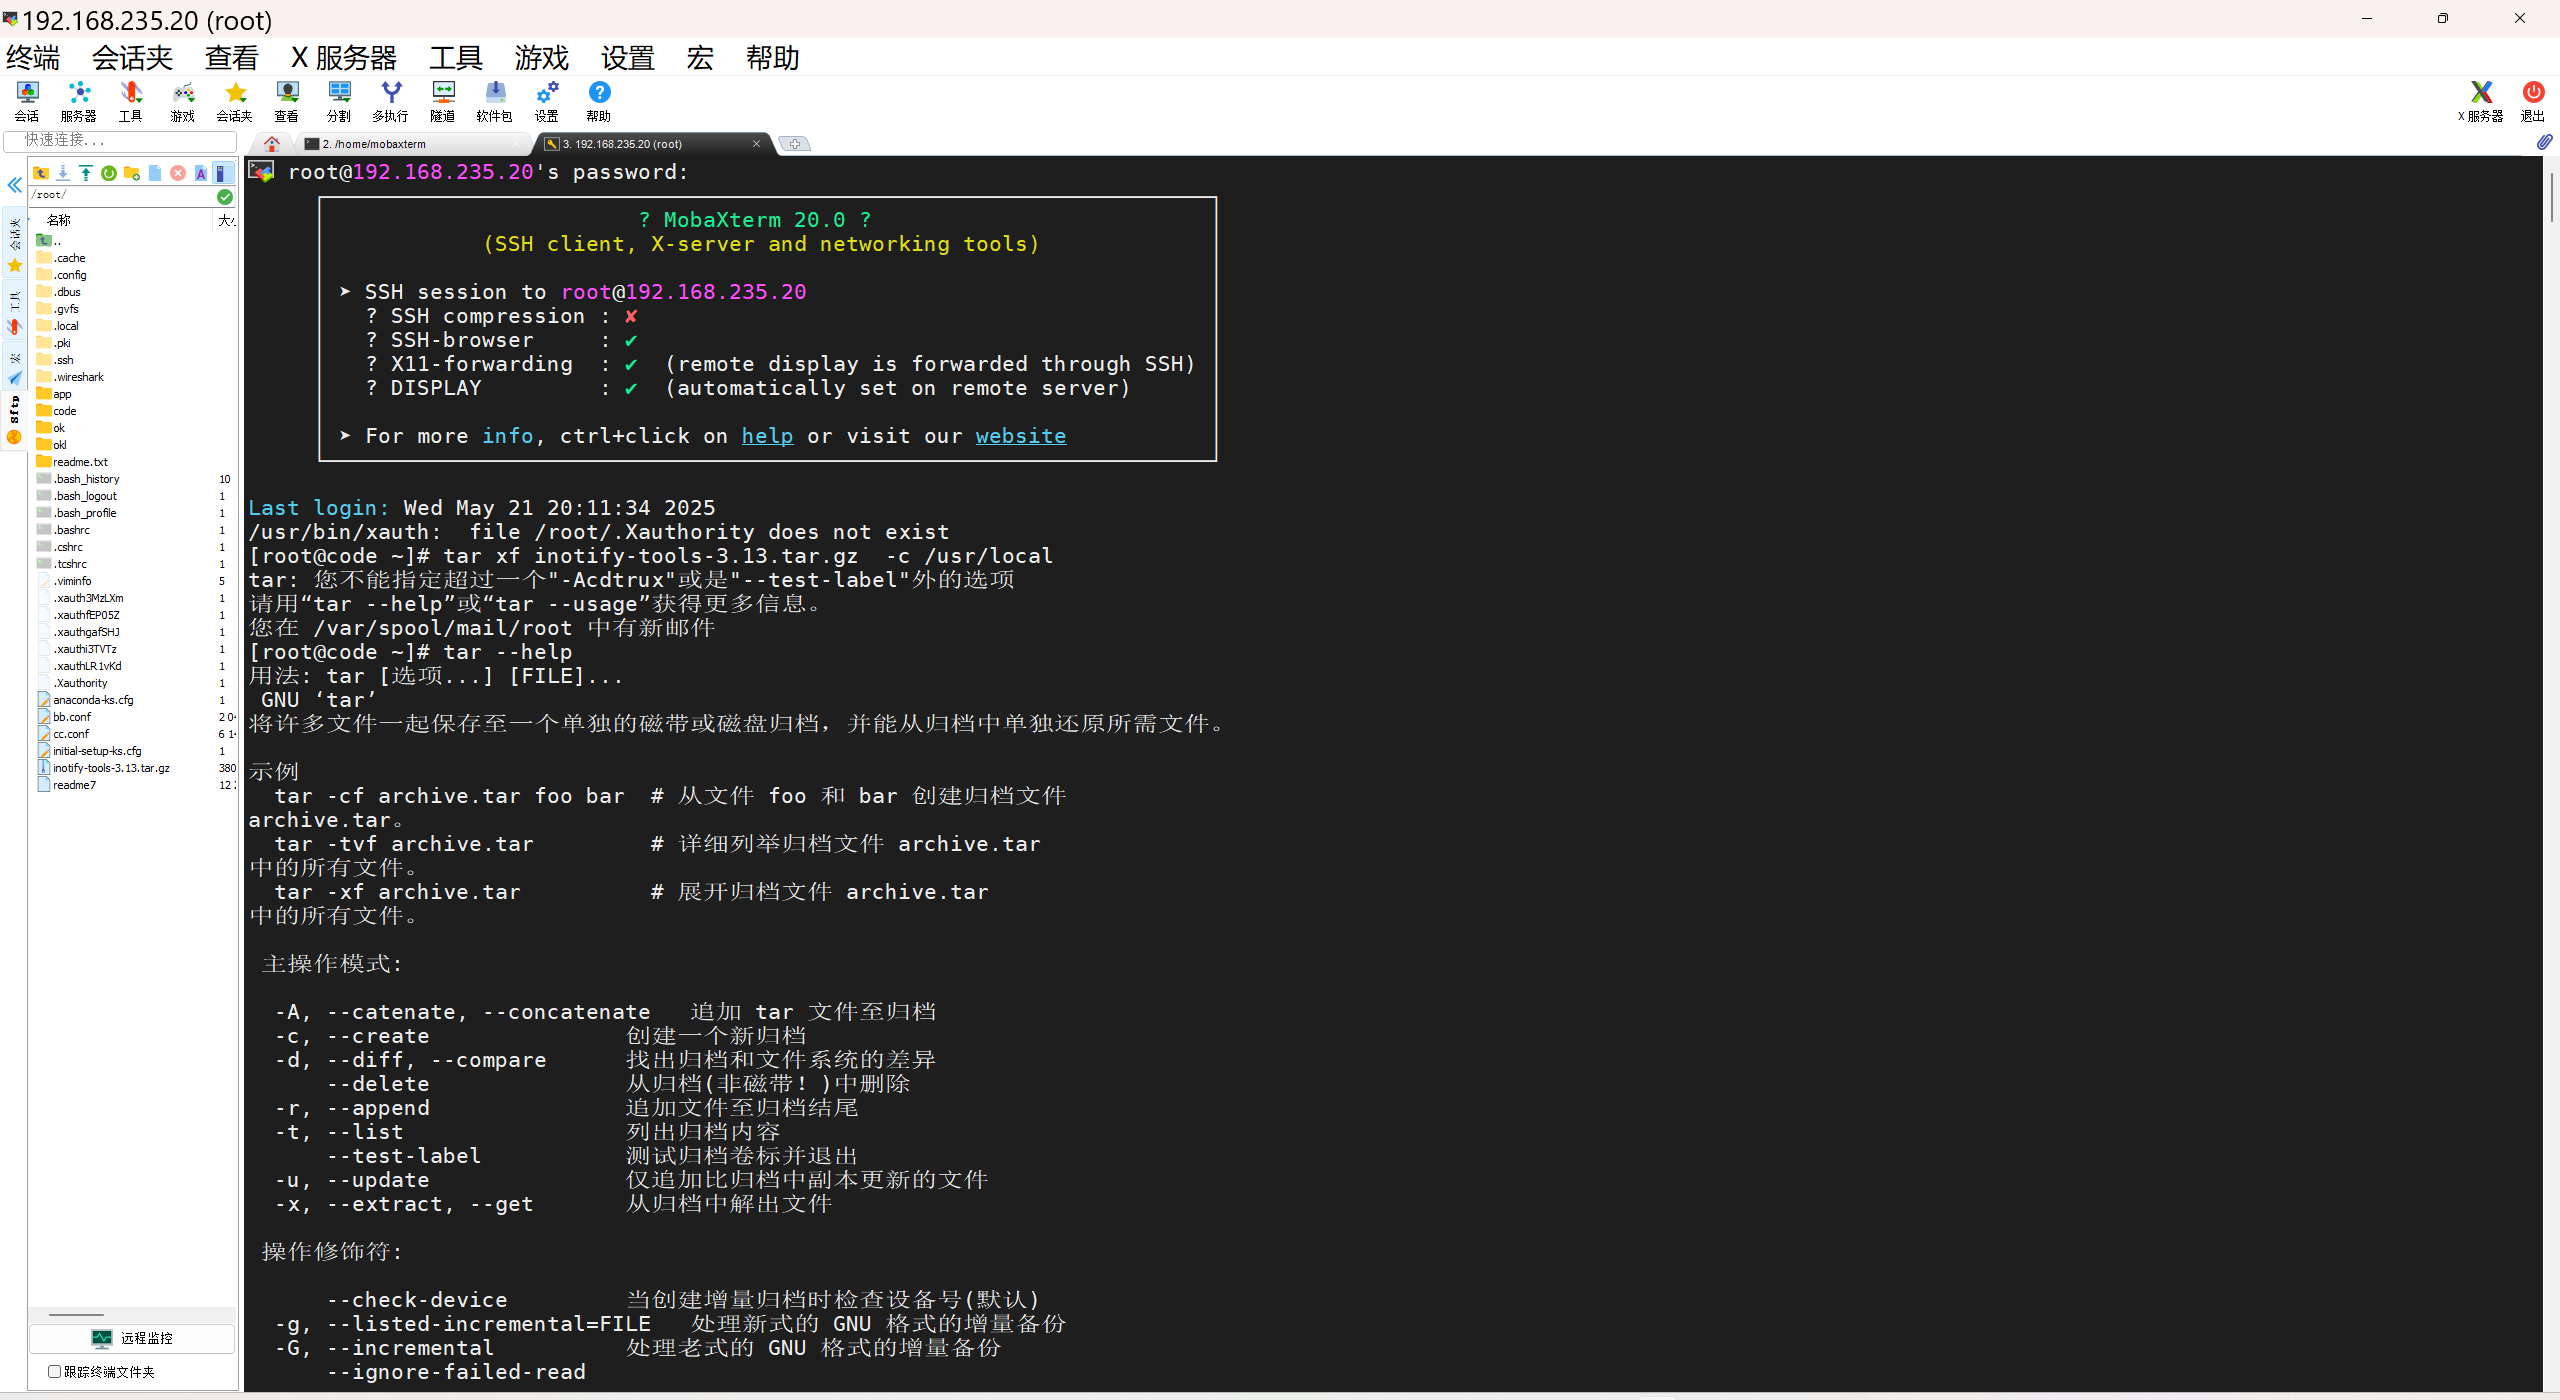Click the red delete icon in SFTP toolbar
2560x1400 pixels.
tap(178, 173)
